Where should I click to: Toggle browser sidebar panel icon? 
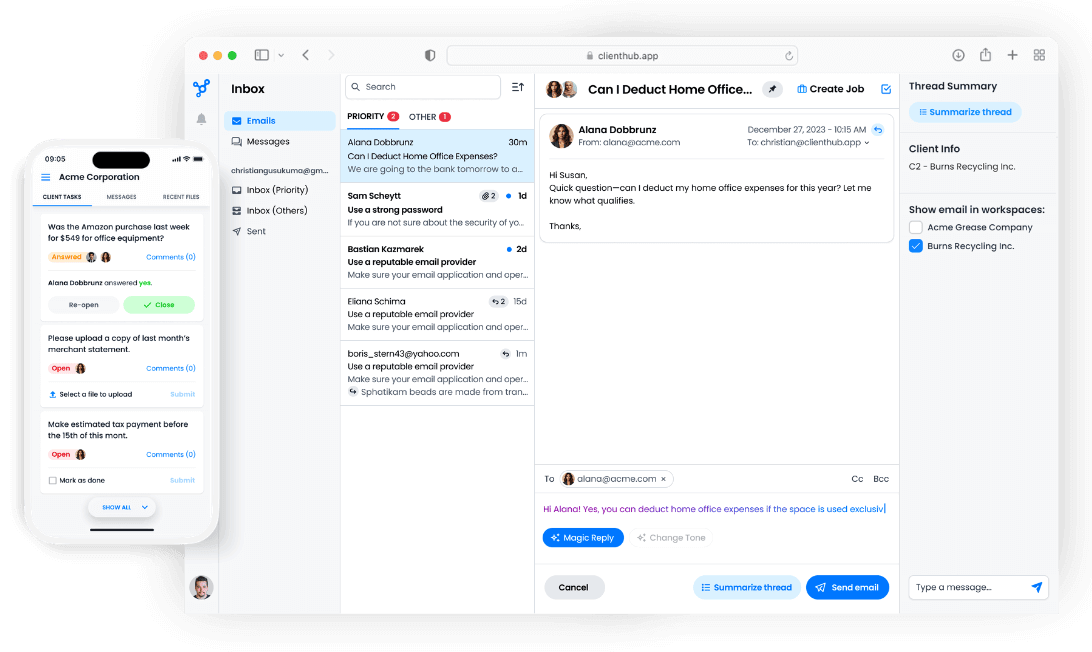tap(262, 55)
